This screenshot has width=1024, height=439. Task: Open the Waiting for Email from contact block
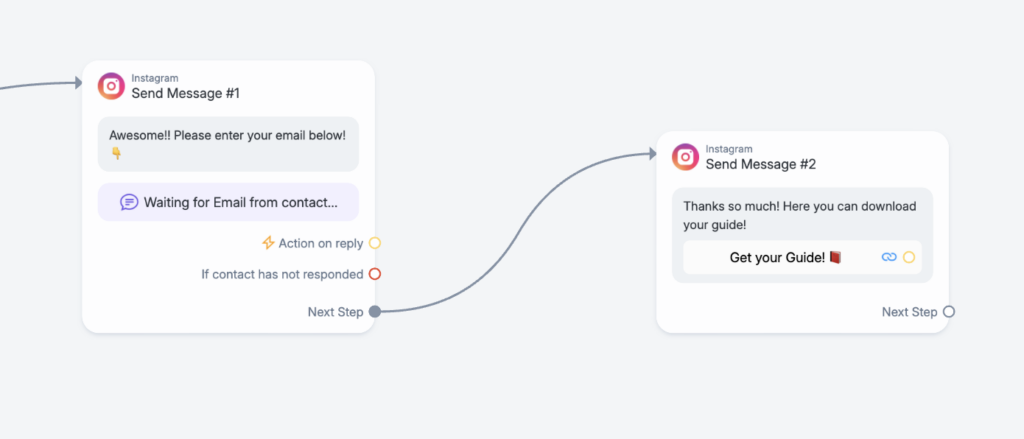pyautogui.click(x=229, y=202)
